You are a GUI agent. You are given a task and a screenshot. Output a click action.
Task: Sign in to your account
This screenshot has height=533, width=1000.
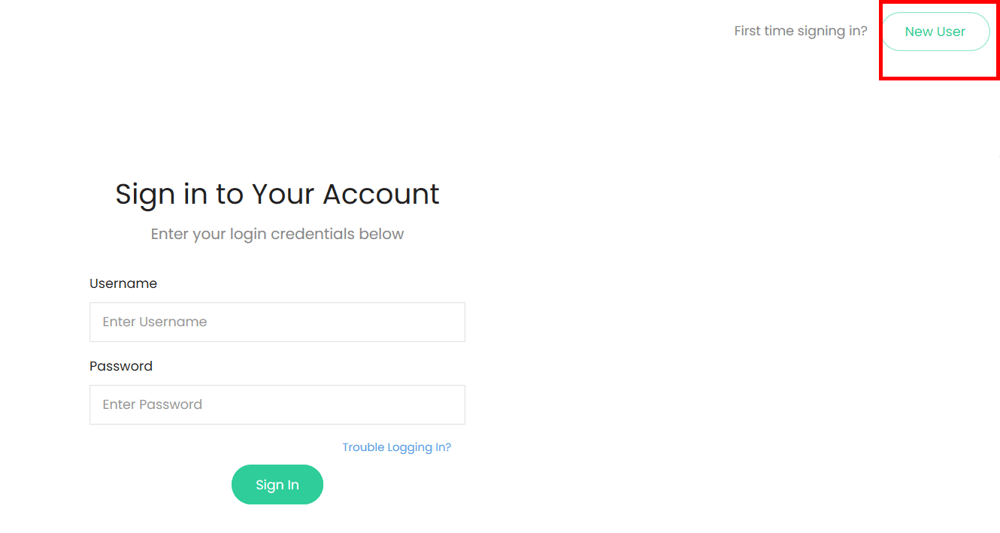pos(277,485)
